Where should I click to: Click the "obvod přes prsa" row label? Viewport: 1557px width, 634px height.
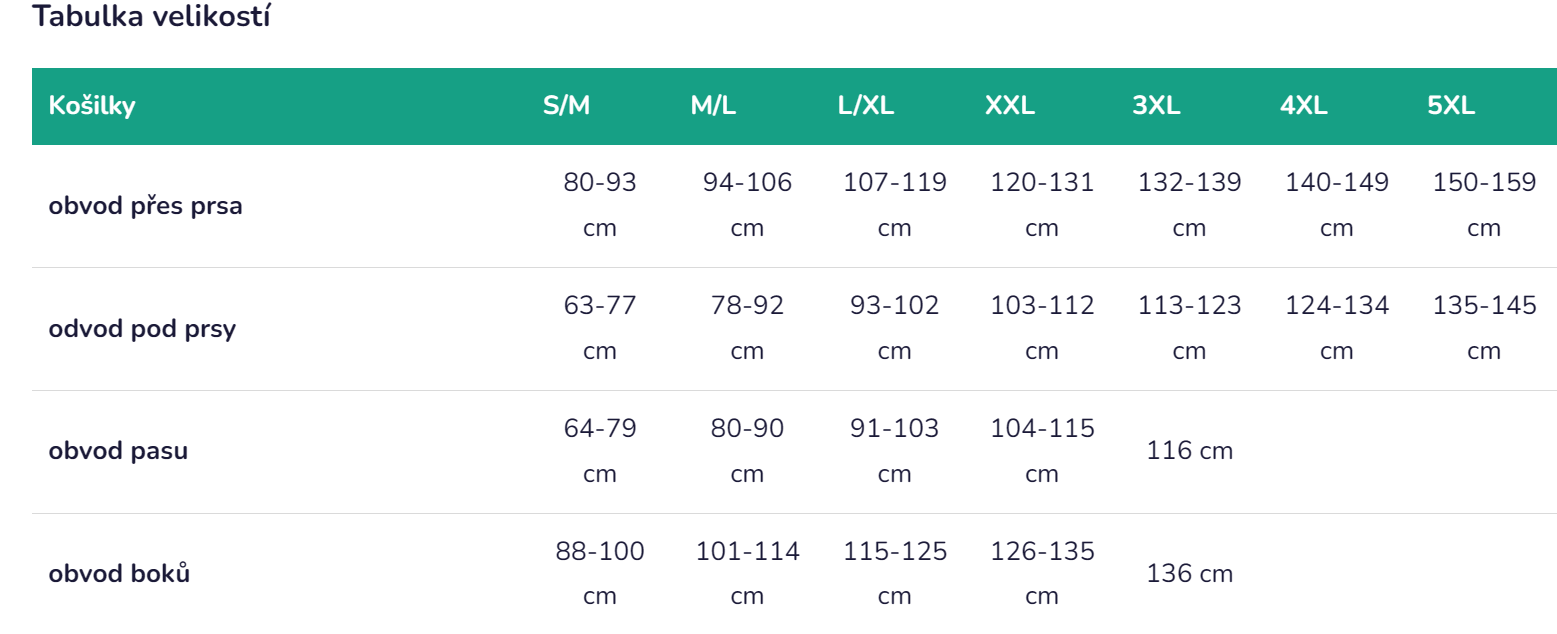146,207
